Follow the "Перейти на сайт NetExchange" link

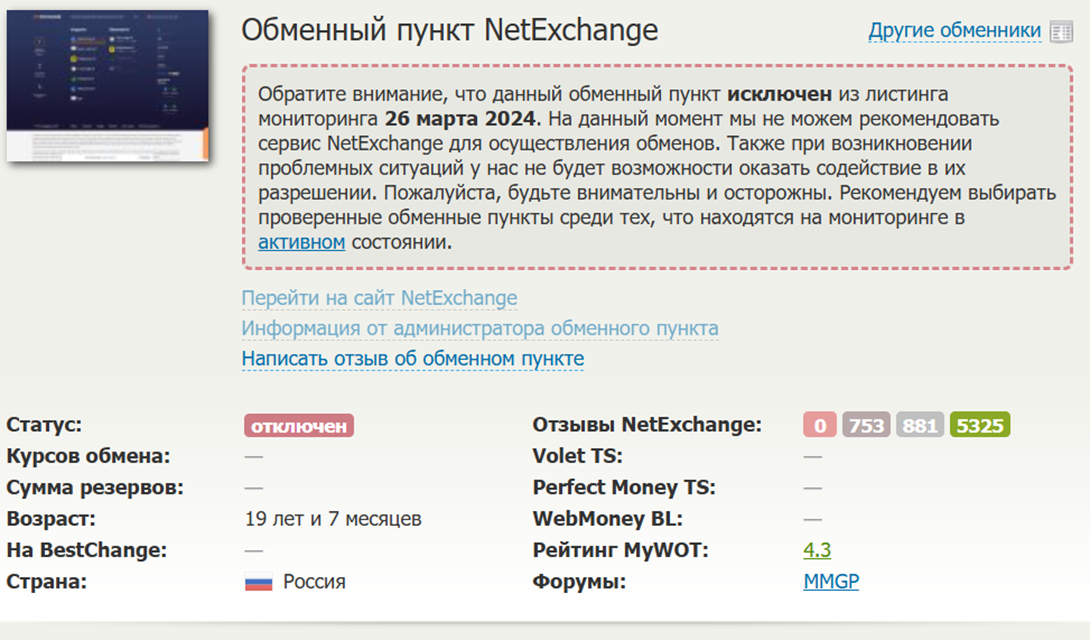[380, 297]
